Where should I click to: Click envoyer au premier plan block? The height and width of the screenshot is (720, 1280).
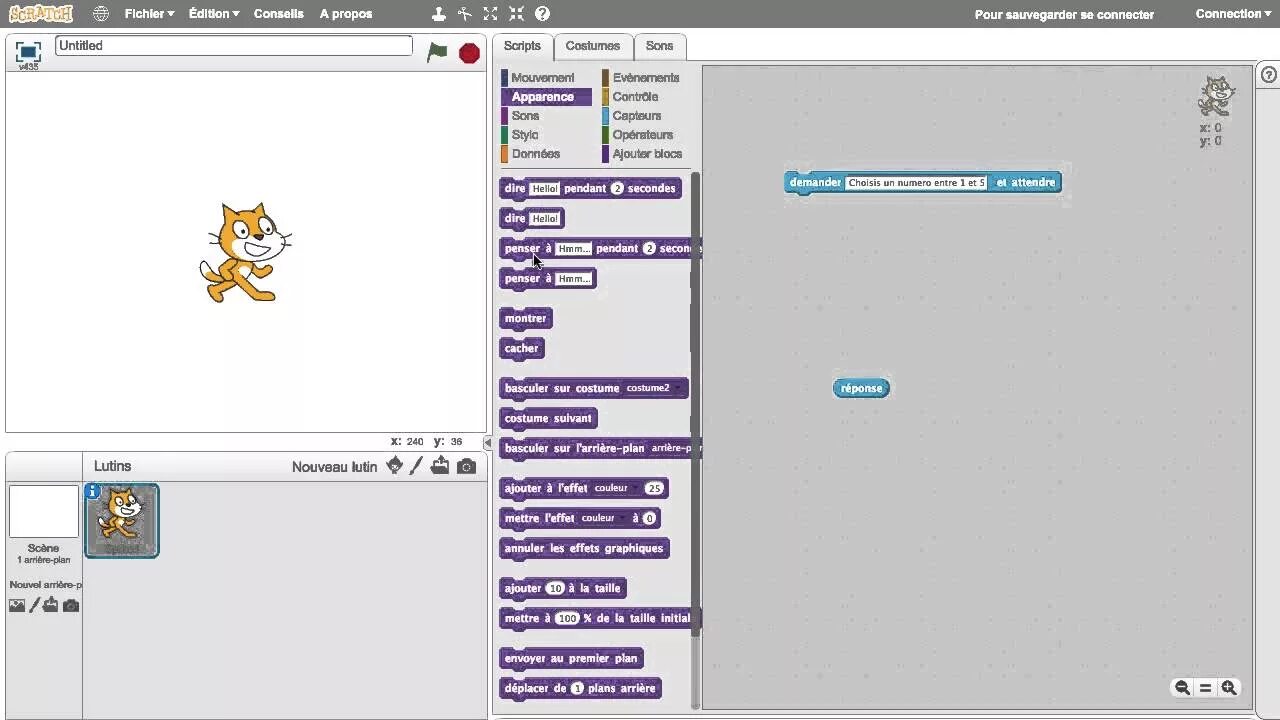click(571, 658)
